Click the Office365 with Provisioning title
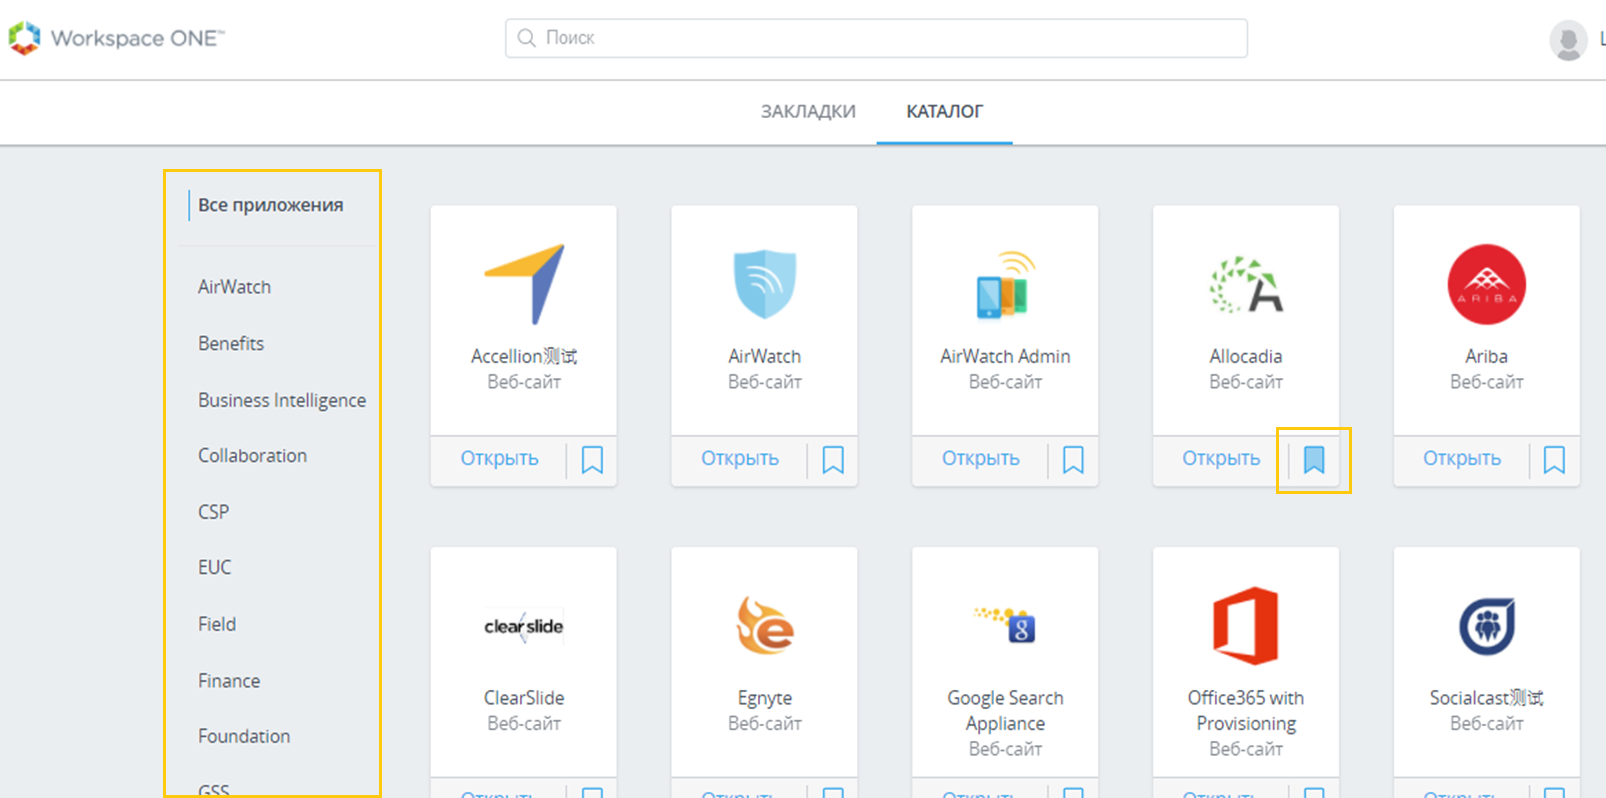The image size is (1606, 798). (x=1246, y=710)
